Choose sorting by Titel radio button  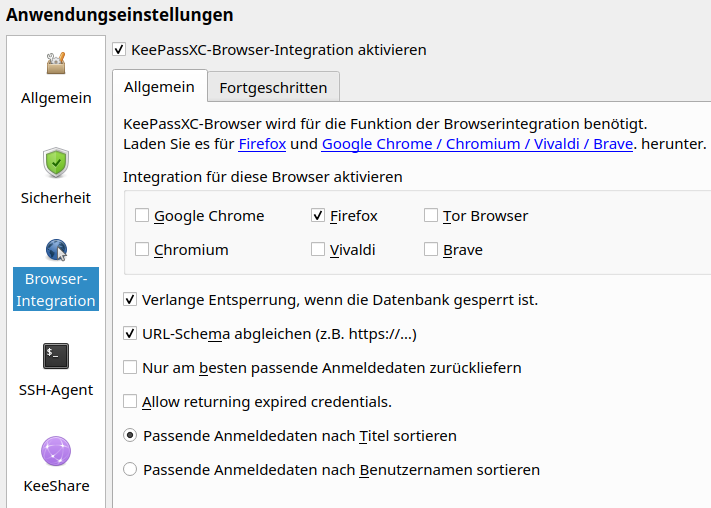click(x=130, y=436)
